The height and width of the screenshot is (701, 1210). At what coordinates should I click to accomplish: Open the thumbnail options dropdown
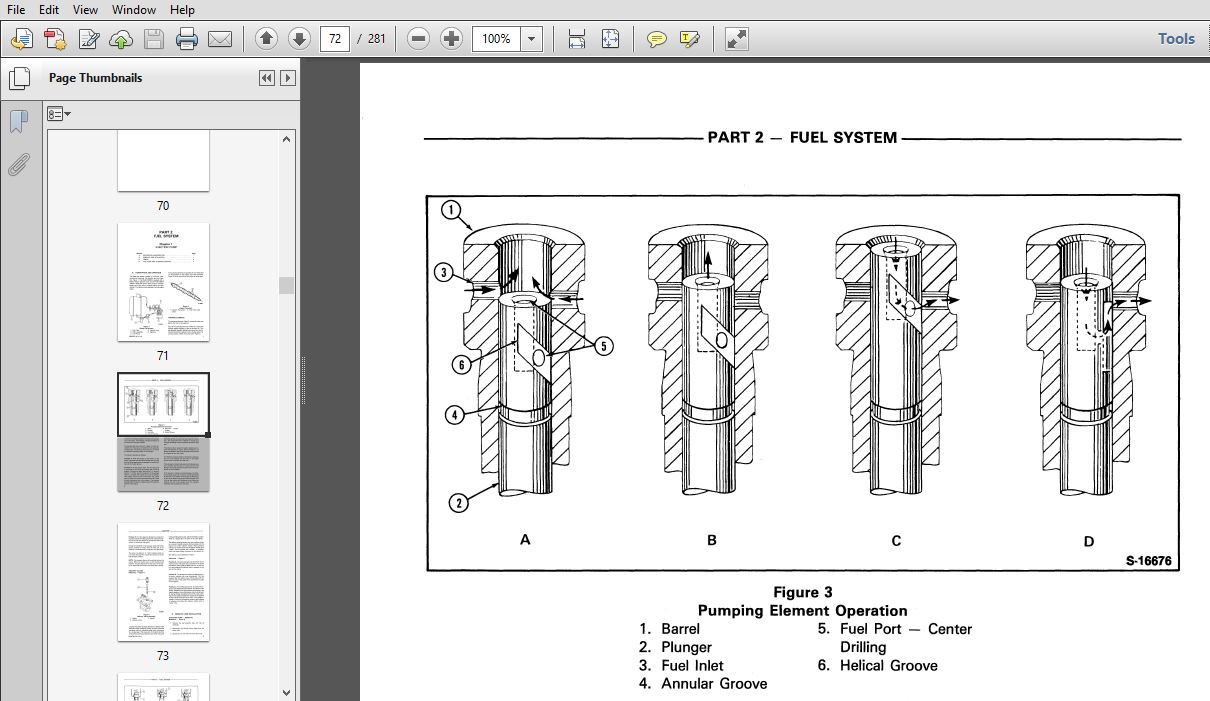coord(59,114)
